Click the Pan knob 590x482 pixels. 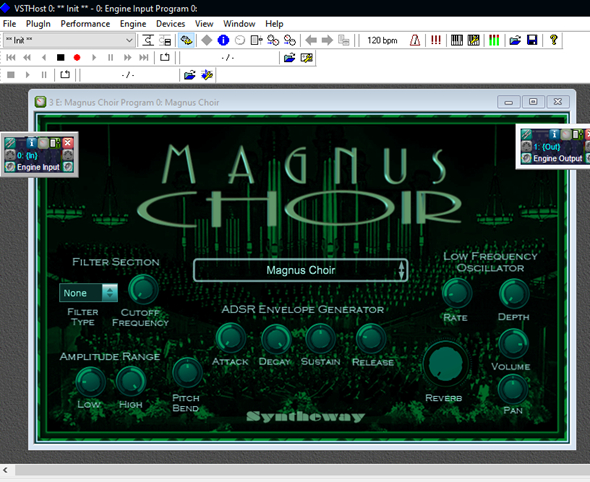[512, 389]
